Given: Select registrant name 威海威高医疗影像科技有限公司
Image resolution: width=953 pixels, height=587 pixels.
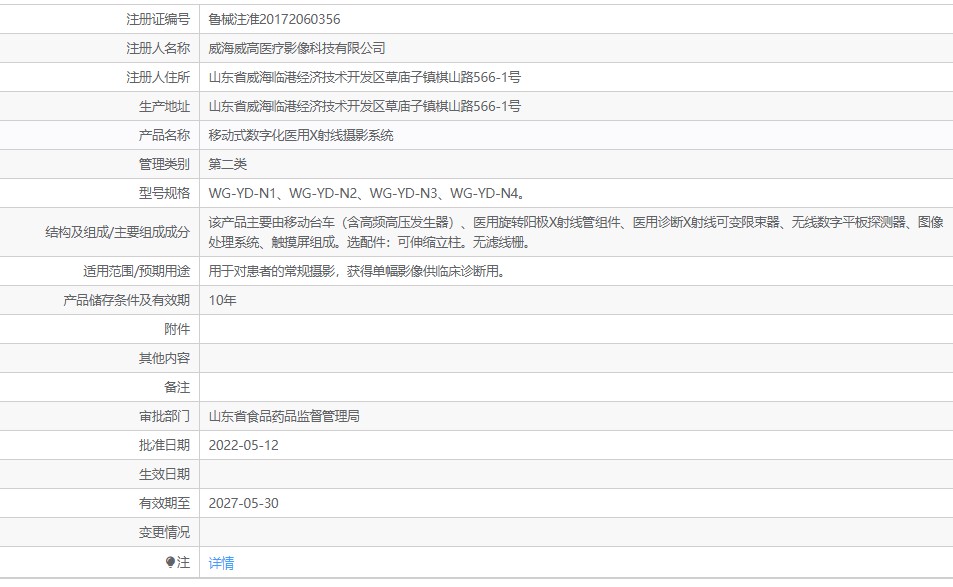Looking at the screenshot, I should tap(297, 48).
